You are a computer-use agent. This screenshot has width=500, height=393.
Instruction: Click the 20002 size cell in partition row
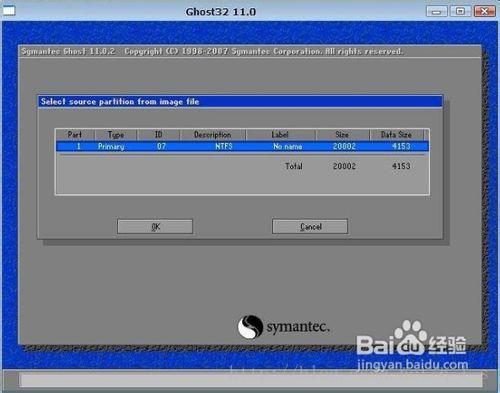[x=344, y=146]
